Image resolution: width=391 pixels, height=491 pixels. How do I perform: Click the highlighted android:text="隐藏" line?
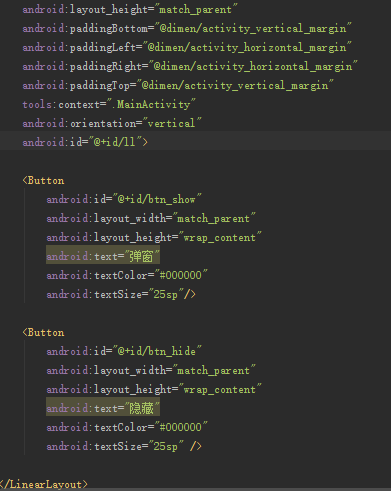coord(103,408)
